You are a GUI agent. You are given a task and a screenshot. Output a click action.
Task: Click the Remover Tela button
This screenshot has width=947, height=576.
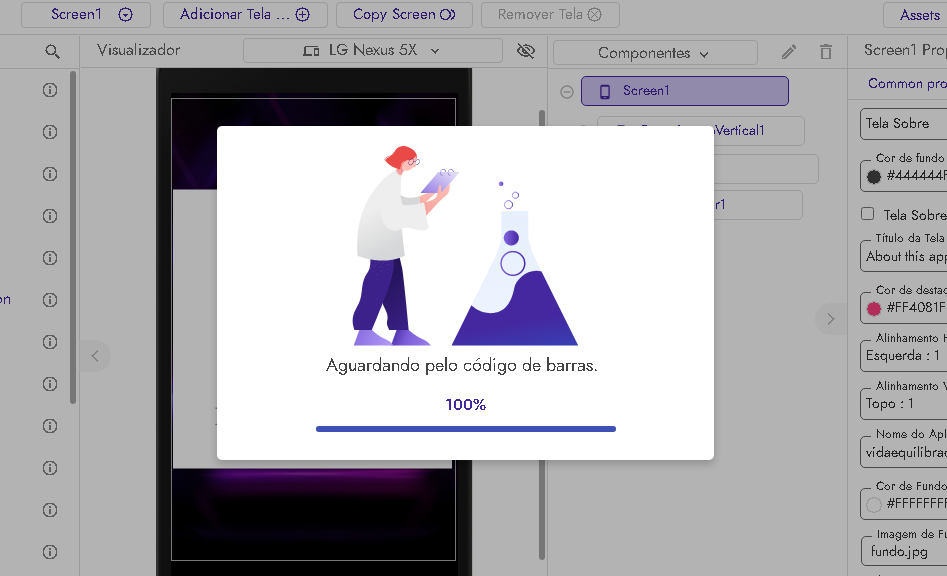coord(550,14)
